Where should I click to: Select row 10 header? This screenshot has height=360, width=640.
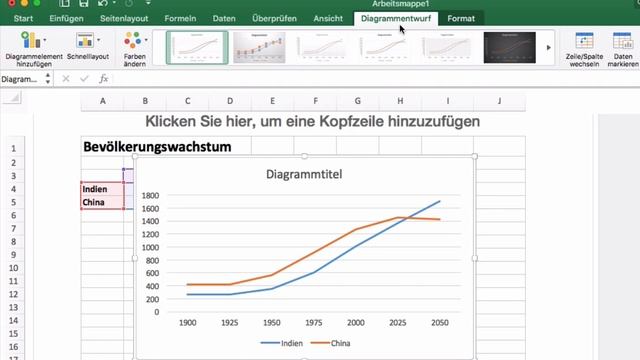[13, 268]
